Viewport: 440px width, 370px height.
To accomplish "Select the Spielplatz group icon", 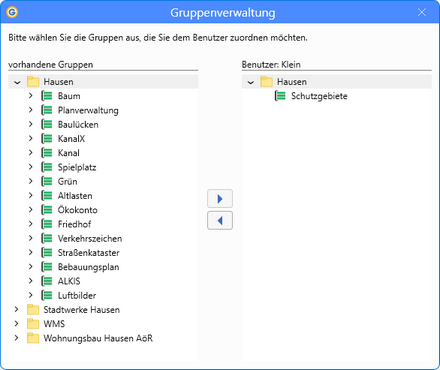I will coord(47,167).
